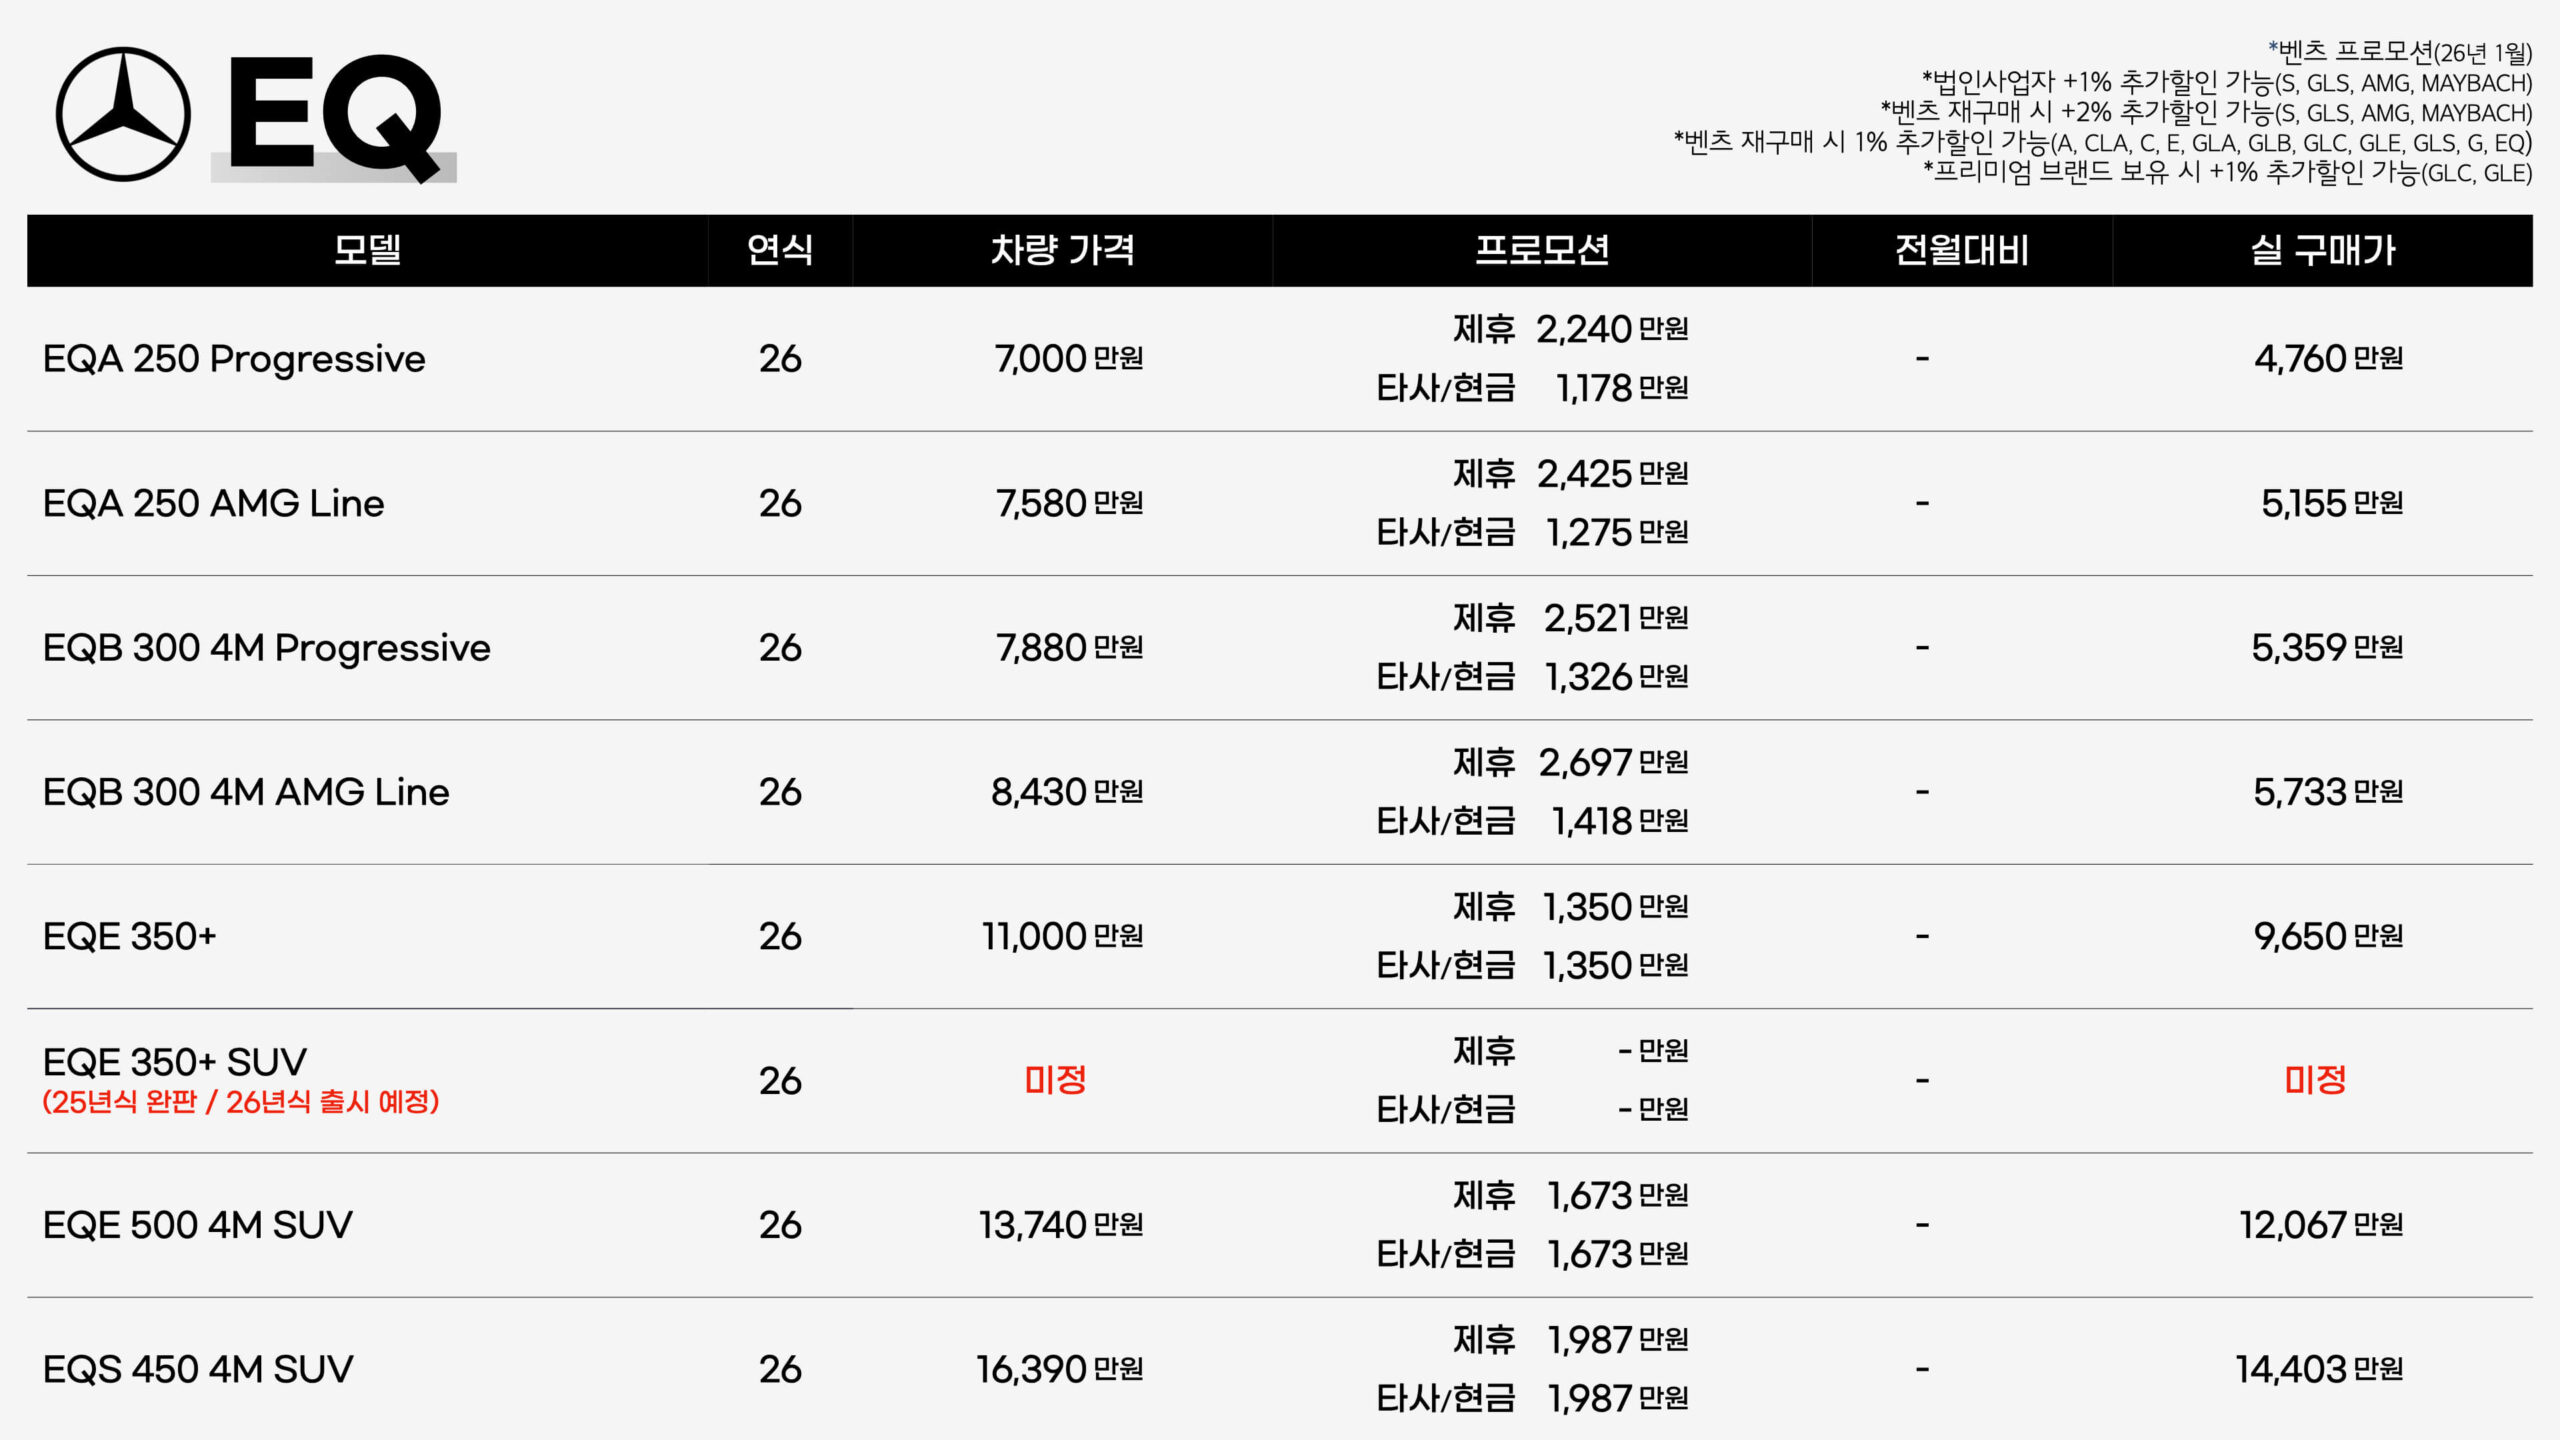Image resolution: width=2560 pixels, height=1440 pixels.
Task: Click the 벤츠 프로모션(26년 1월) note
Action: 2400,52
